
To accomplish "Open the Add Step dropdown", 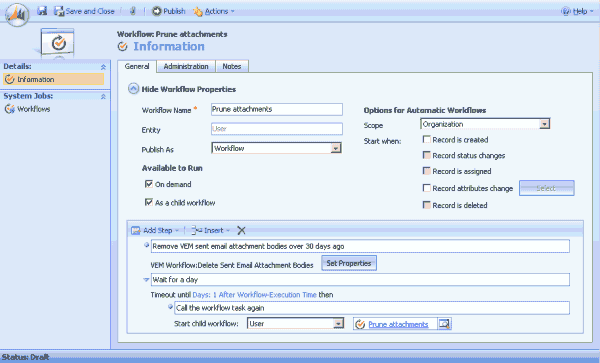I will pos(155,230).
